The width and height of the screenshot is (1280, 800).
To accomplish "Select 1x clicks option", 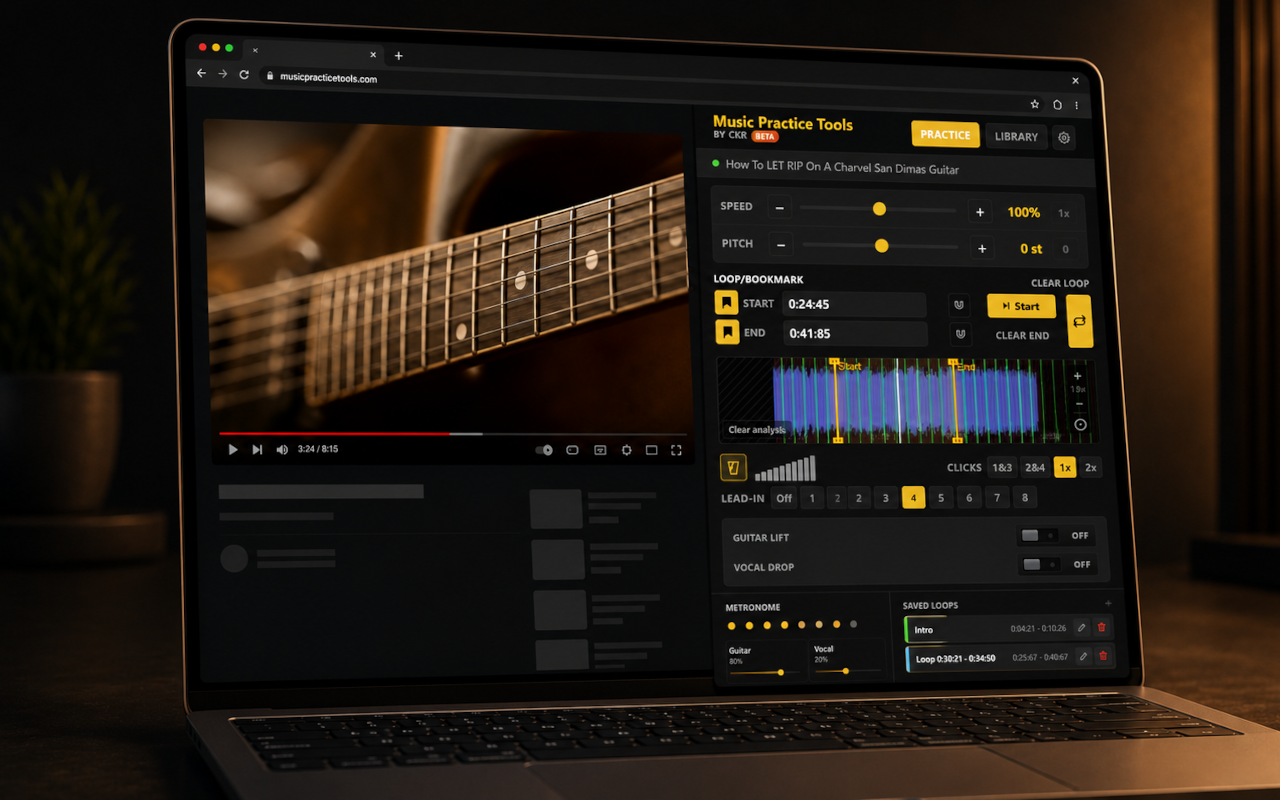I will pyautogui.click(x=1065, y=467).
